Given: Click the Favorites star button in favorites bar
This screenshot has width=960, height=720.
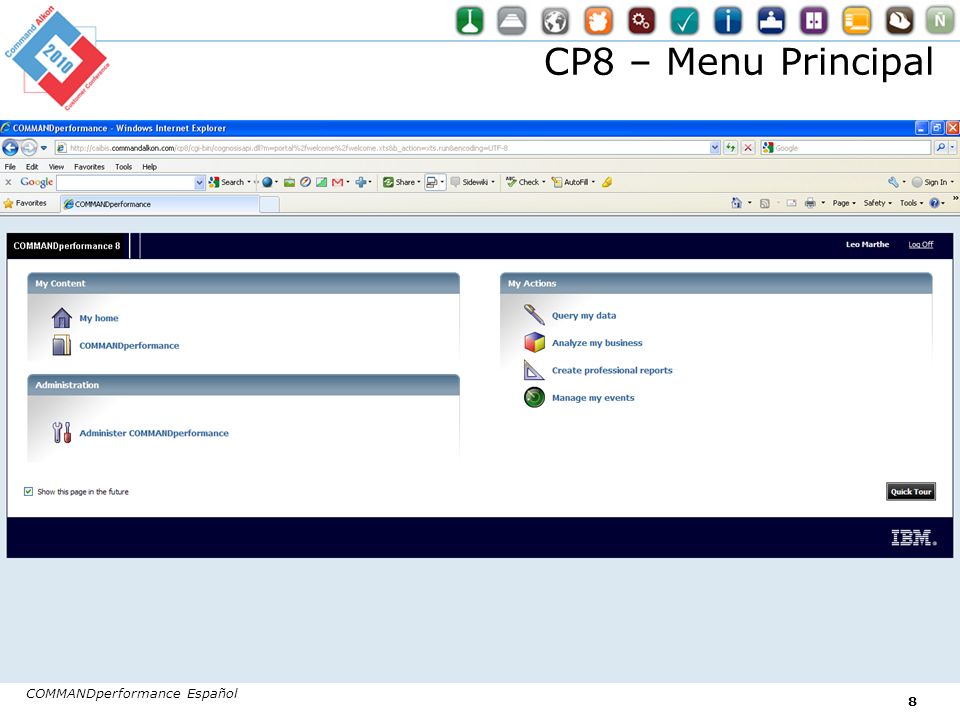Looking at the screenshot, I should (25, 203).
